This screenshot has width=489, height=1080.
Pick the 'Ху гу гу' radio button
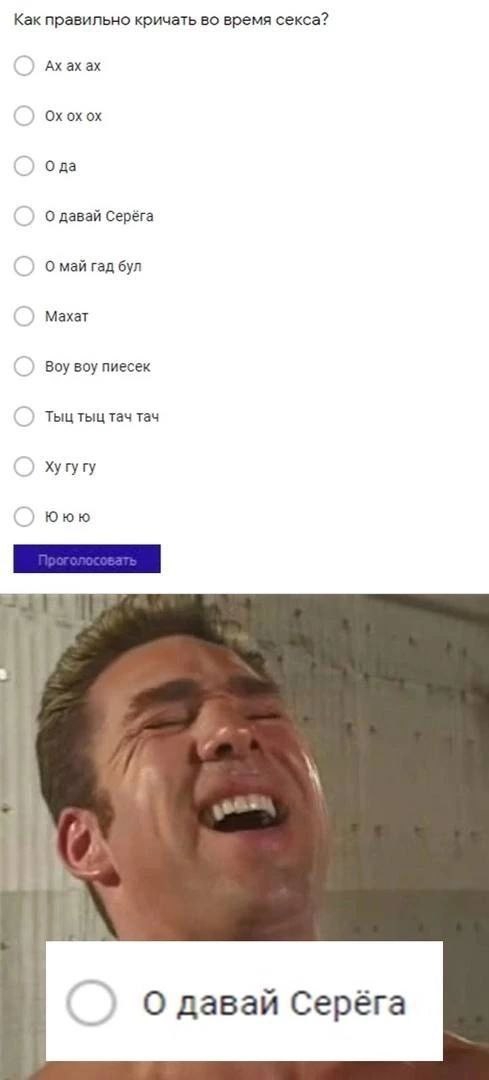(x=24, y=466)
